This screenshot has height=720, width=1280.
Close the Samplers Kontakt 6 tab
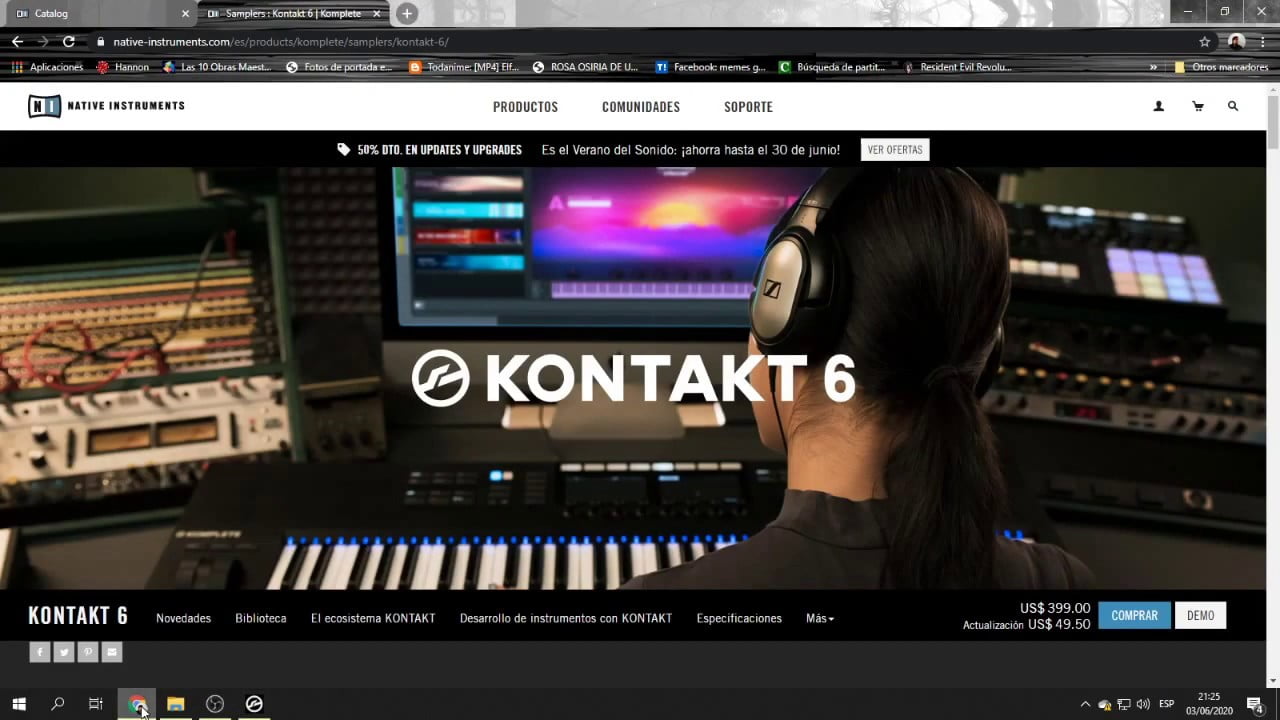tap(377, 14)
